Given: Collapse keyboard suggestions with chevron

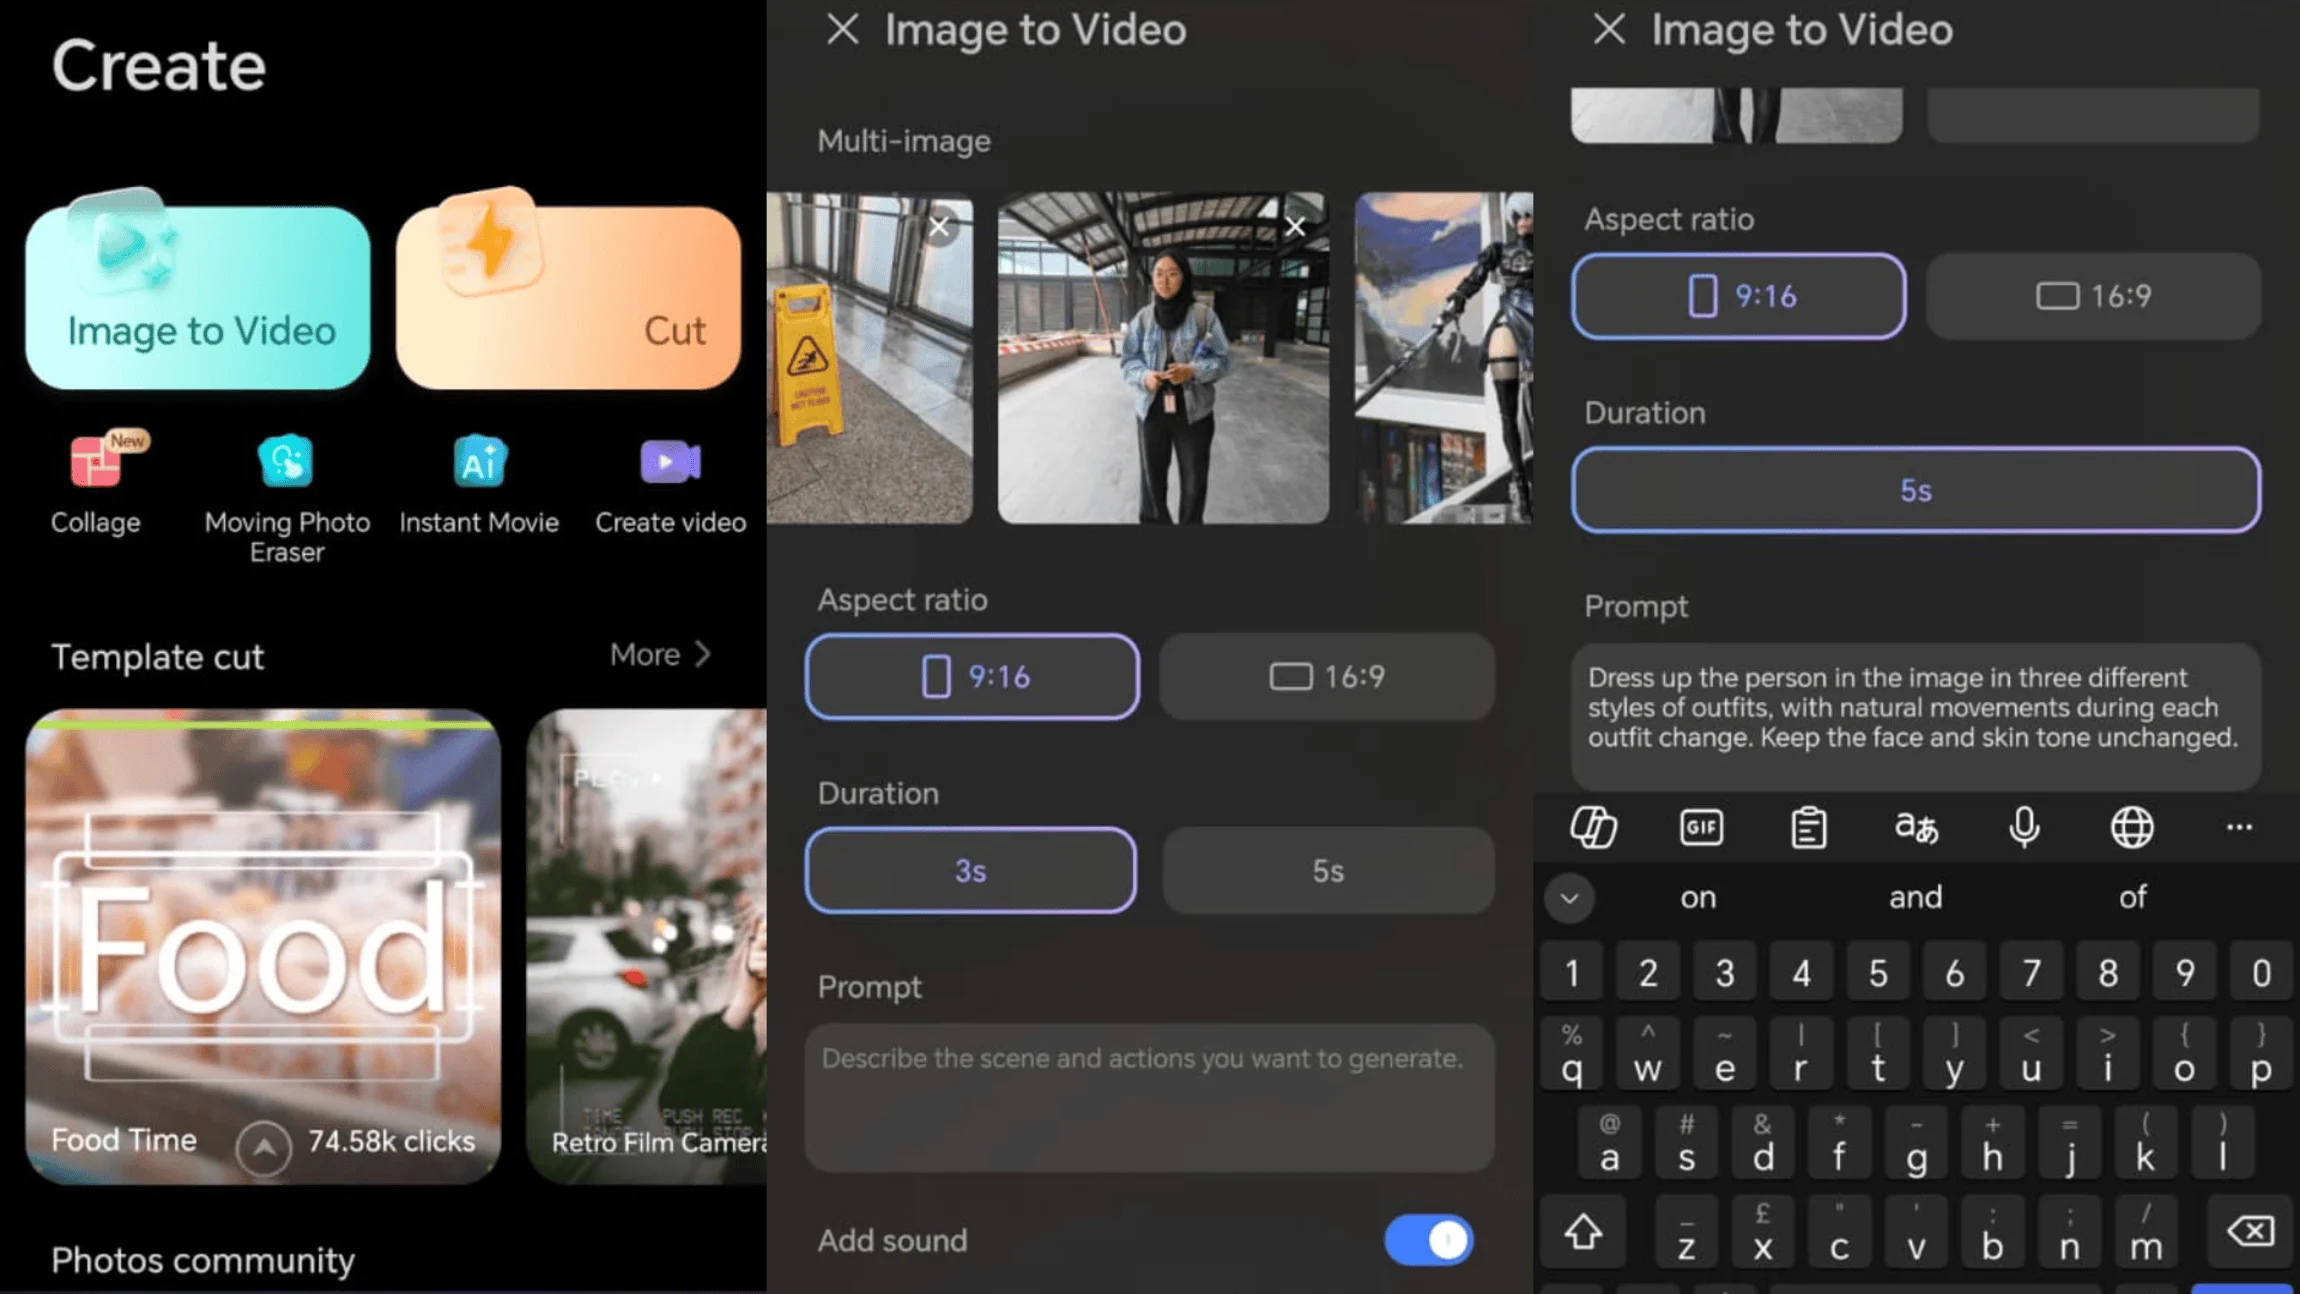Looking at the screenshot, I should (x=1569, y=898).
